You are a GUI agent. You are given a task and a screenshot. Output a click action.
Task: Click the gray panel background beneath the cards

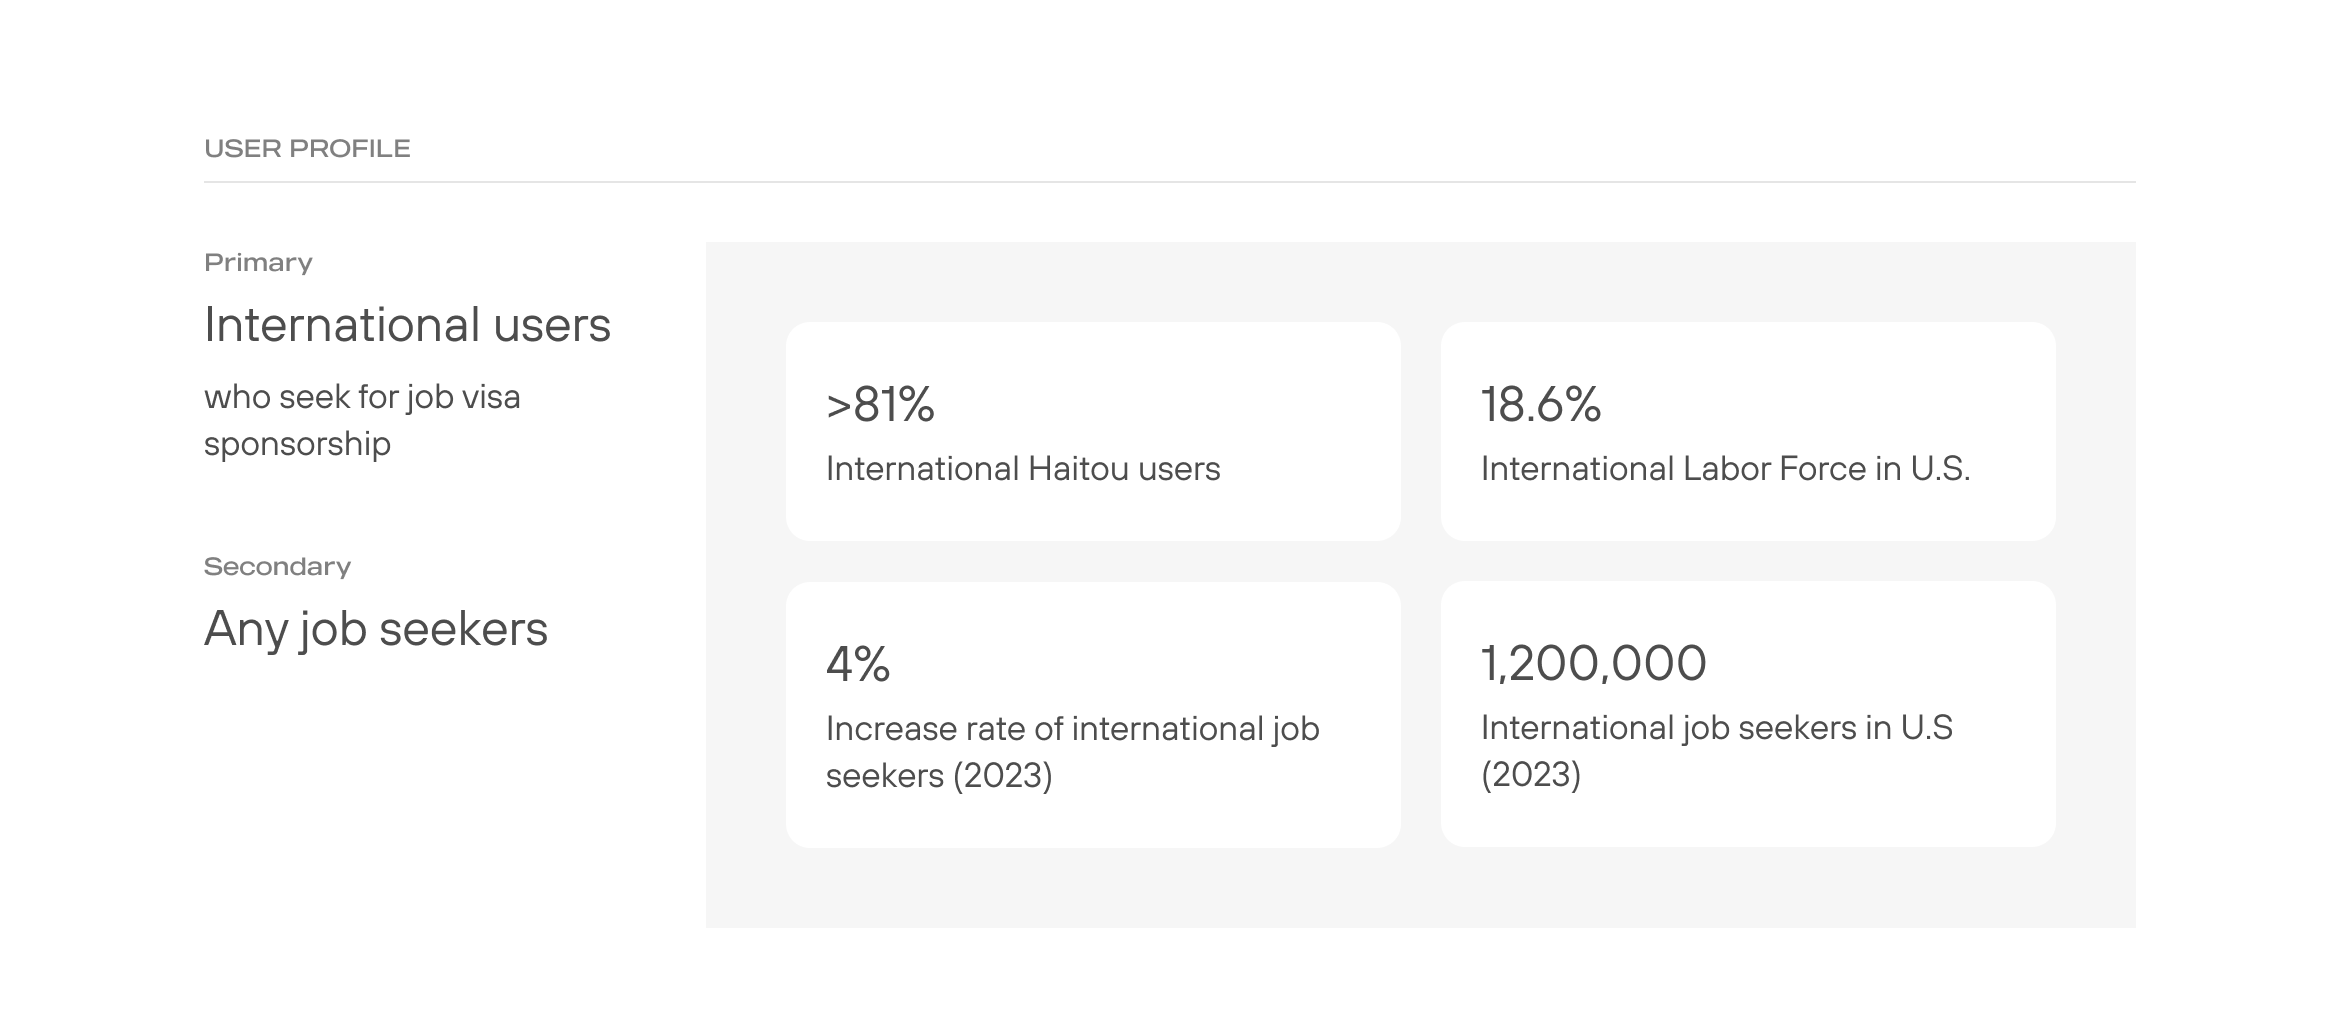coord(1420,888)
